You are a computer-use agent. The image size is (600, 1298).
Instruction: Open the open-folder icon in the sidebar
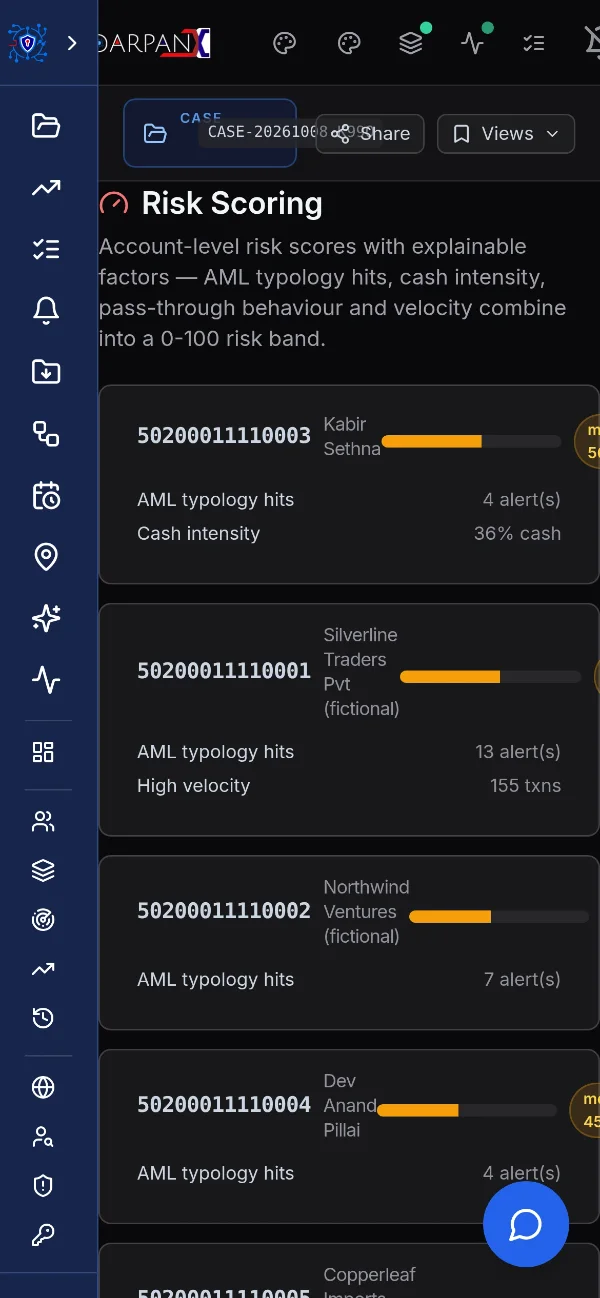(46, 125)
